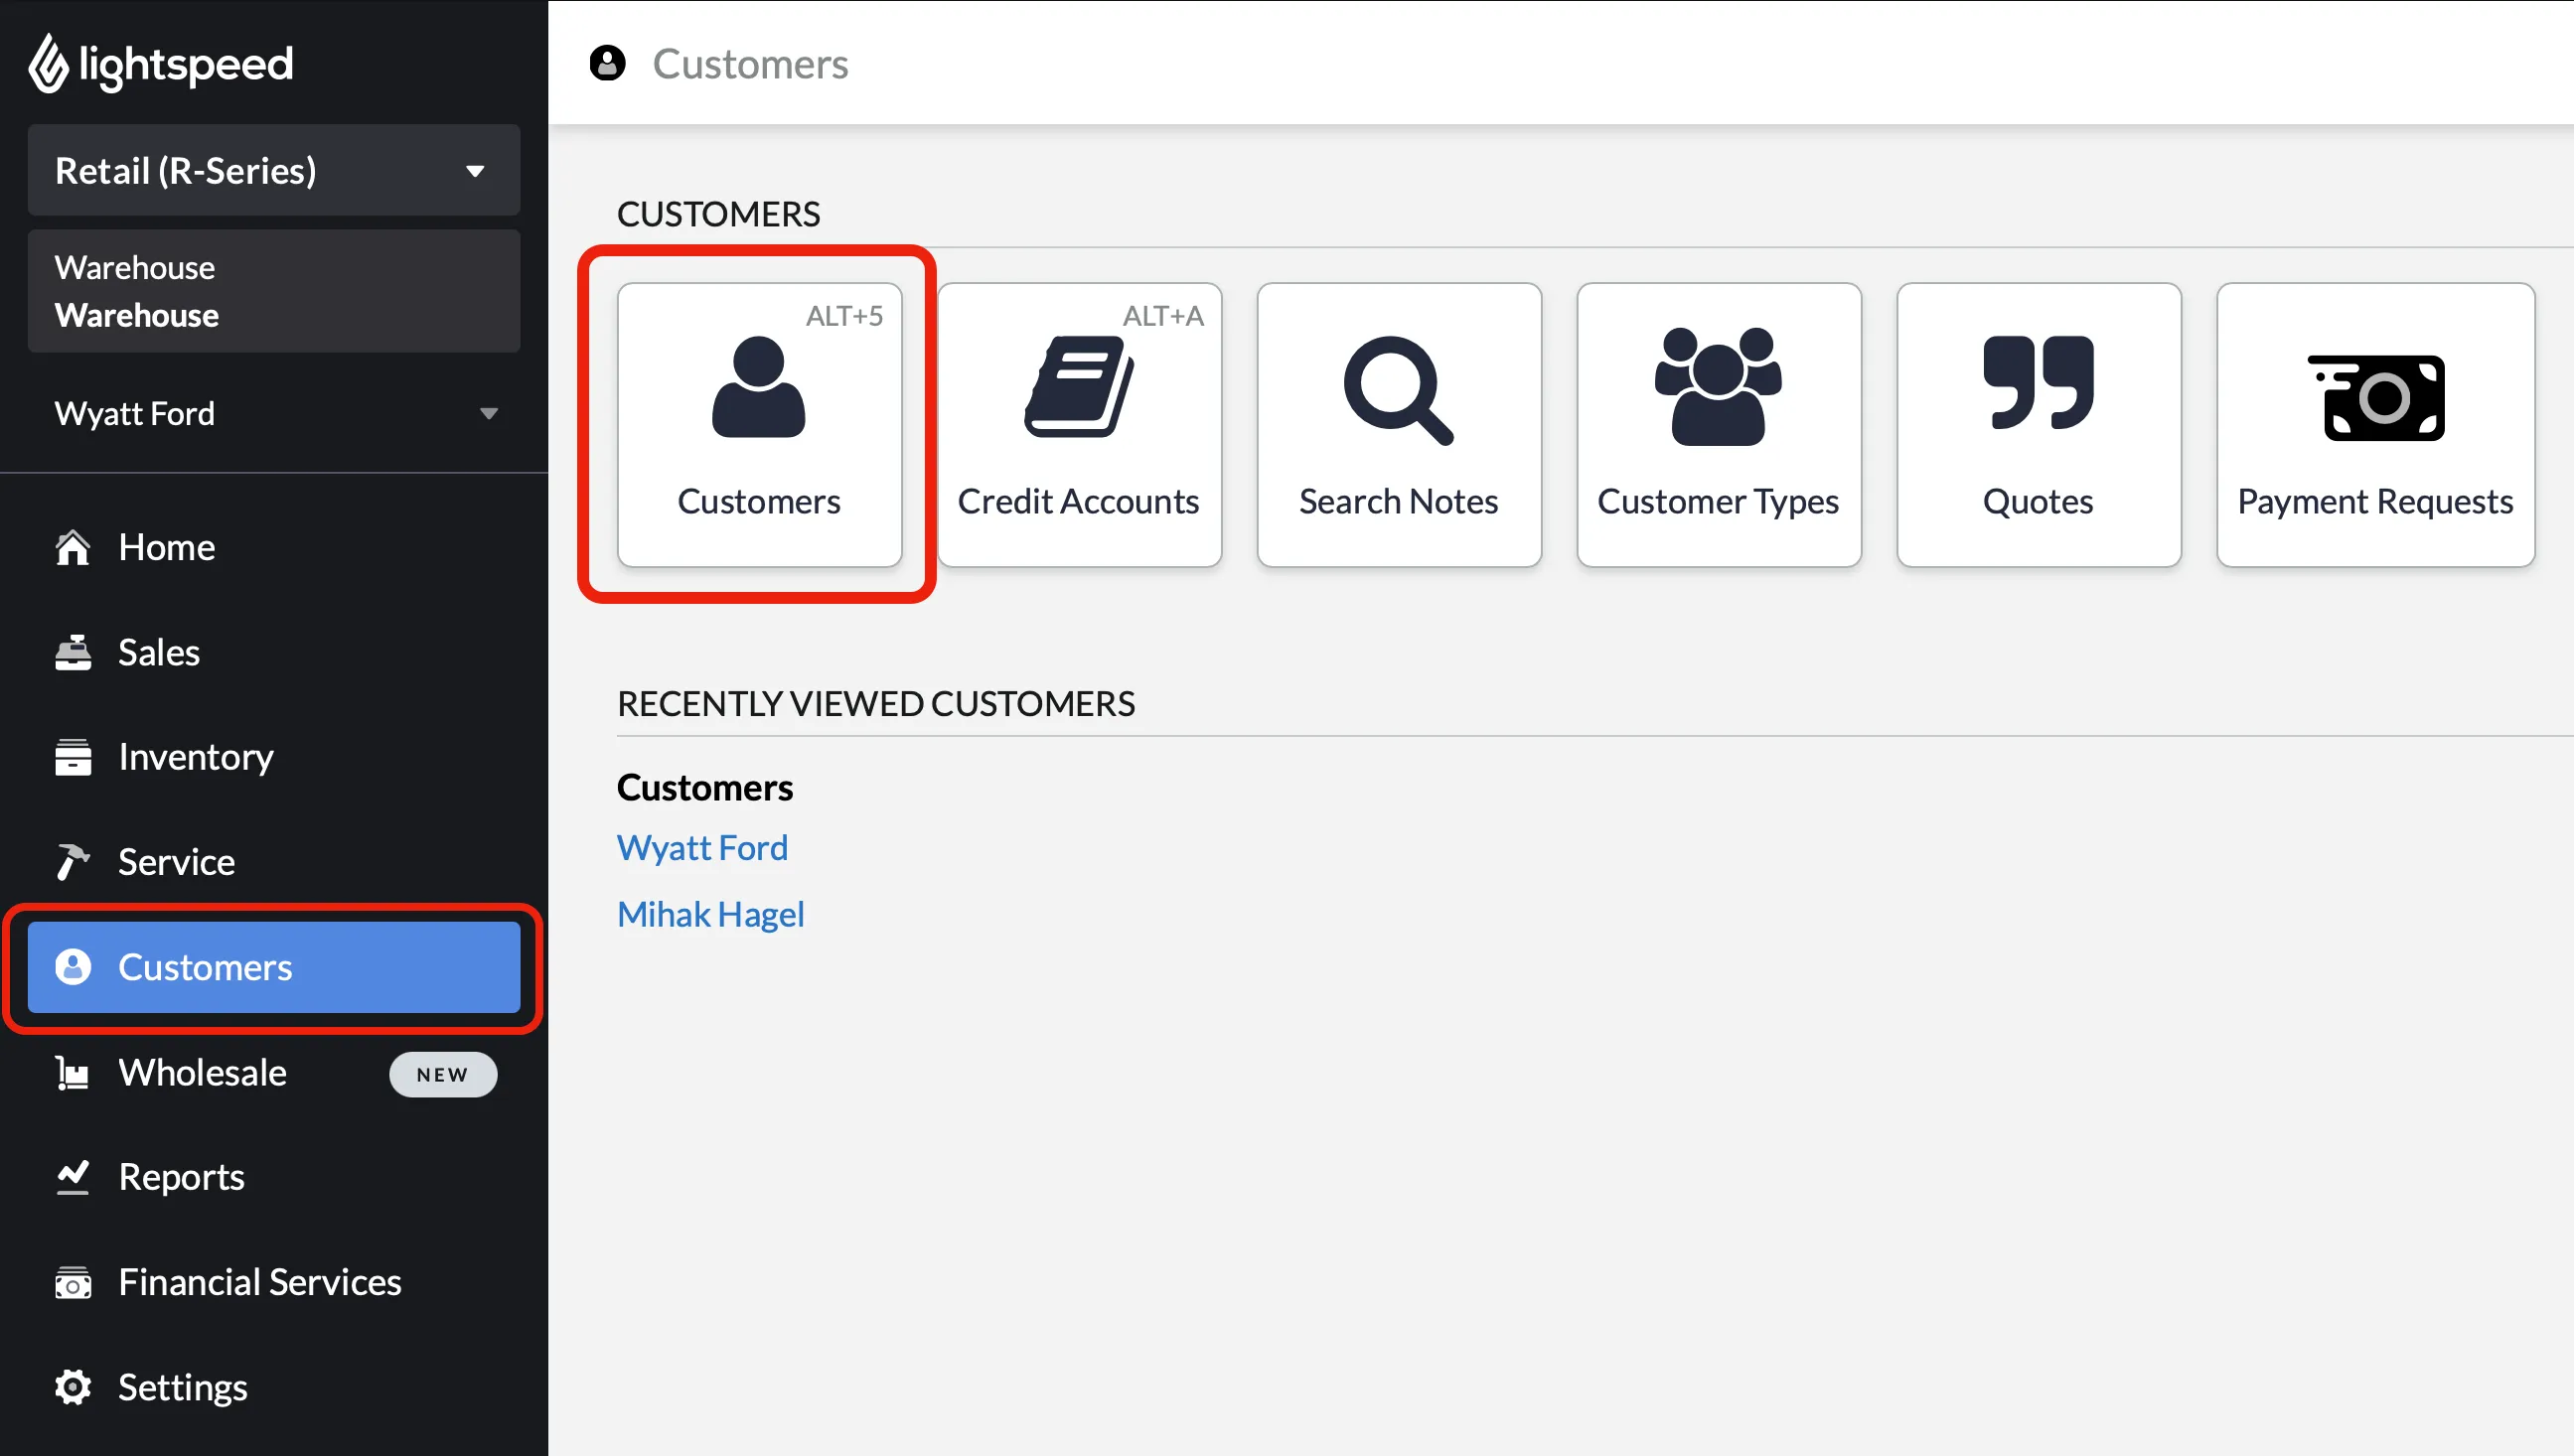
Task: Click the RECENTLY VIEWED CUSTOMERS heading
Action: tap(876, 704)
